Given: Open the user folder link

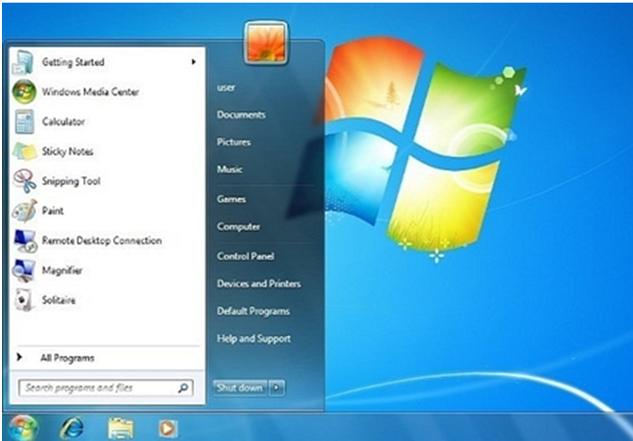Looking at the screenshot, I should pyautogui.click(x=226, y=88).
